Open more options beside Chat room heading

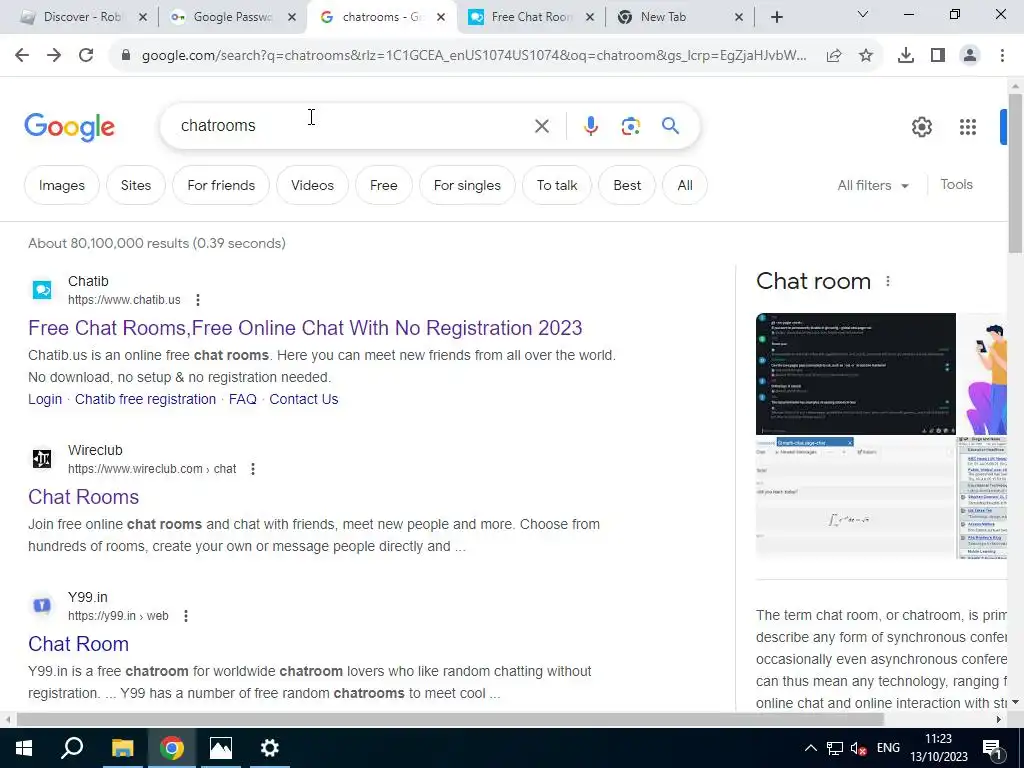click(888, 281)
